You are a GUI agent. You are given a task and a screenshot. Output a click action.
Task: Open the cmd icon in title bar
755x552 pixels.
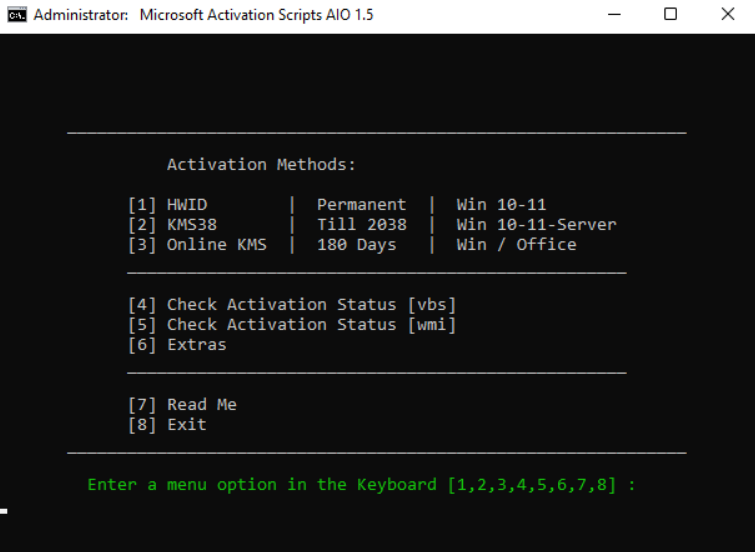coord(17,15)
